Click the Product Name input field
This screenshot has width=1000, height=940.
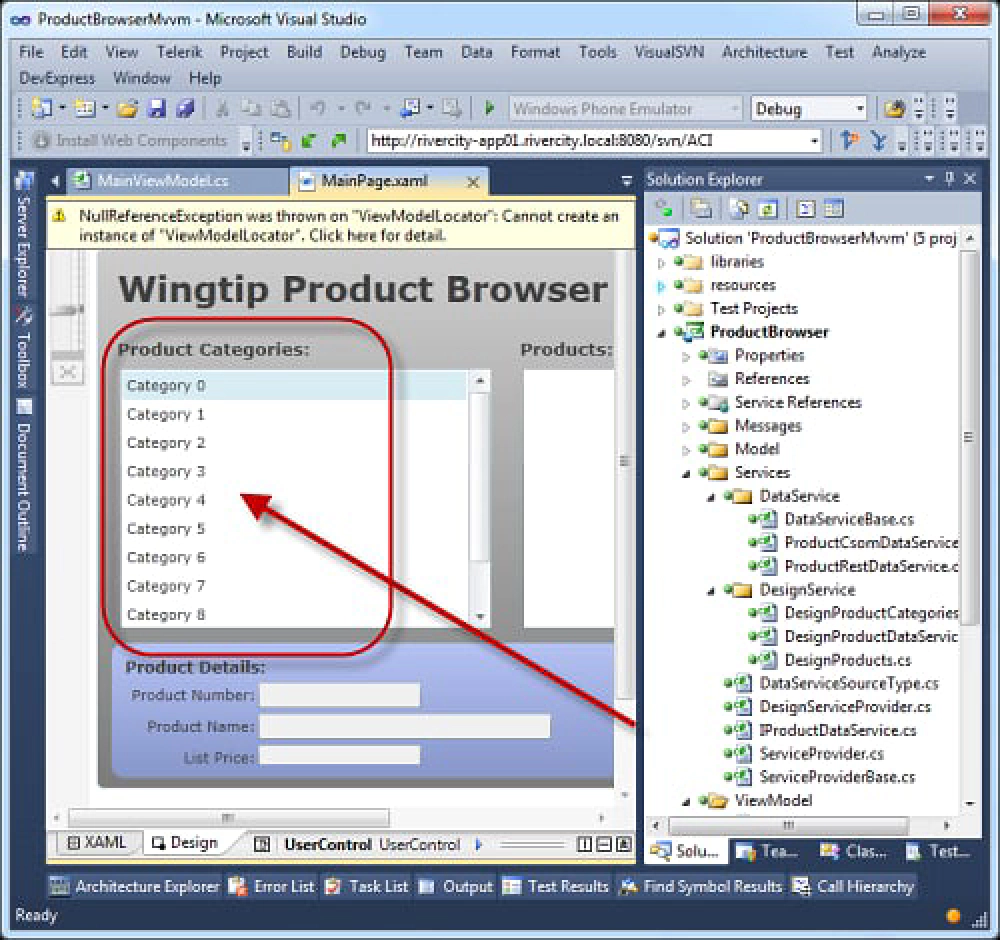[x=404, y=726]
